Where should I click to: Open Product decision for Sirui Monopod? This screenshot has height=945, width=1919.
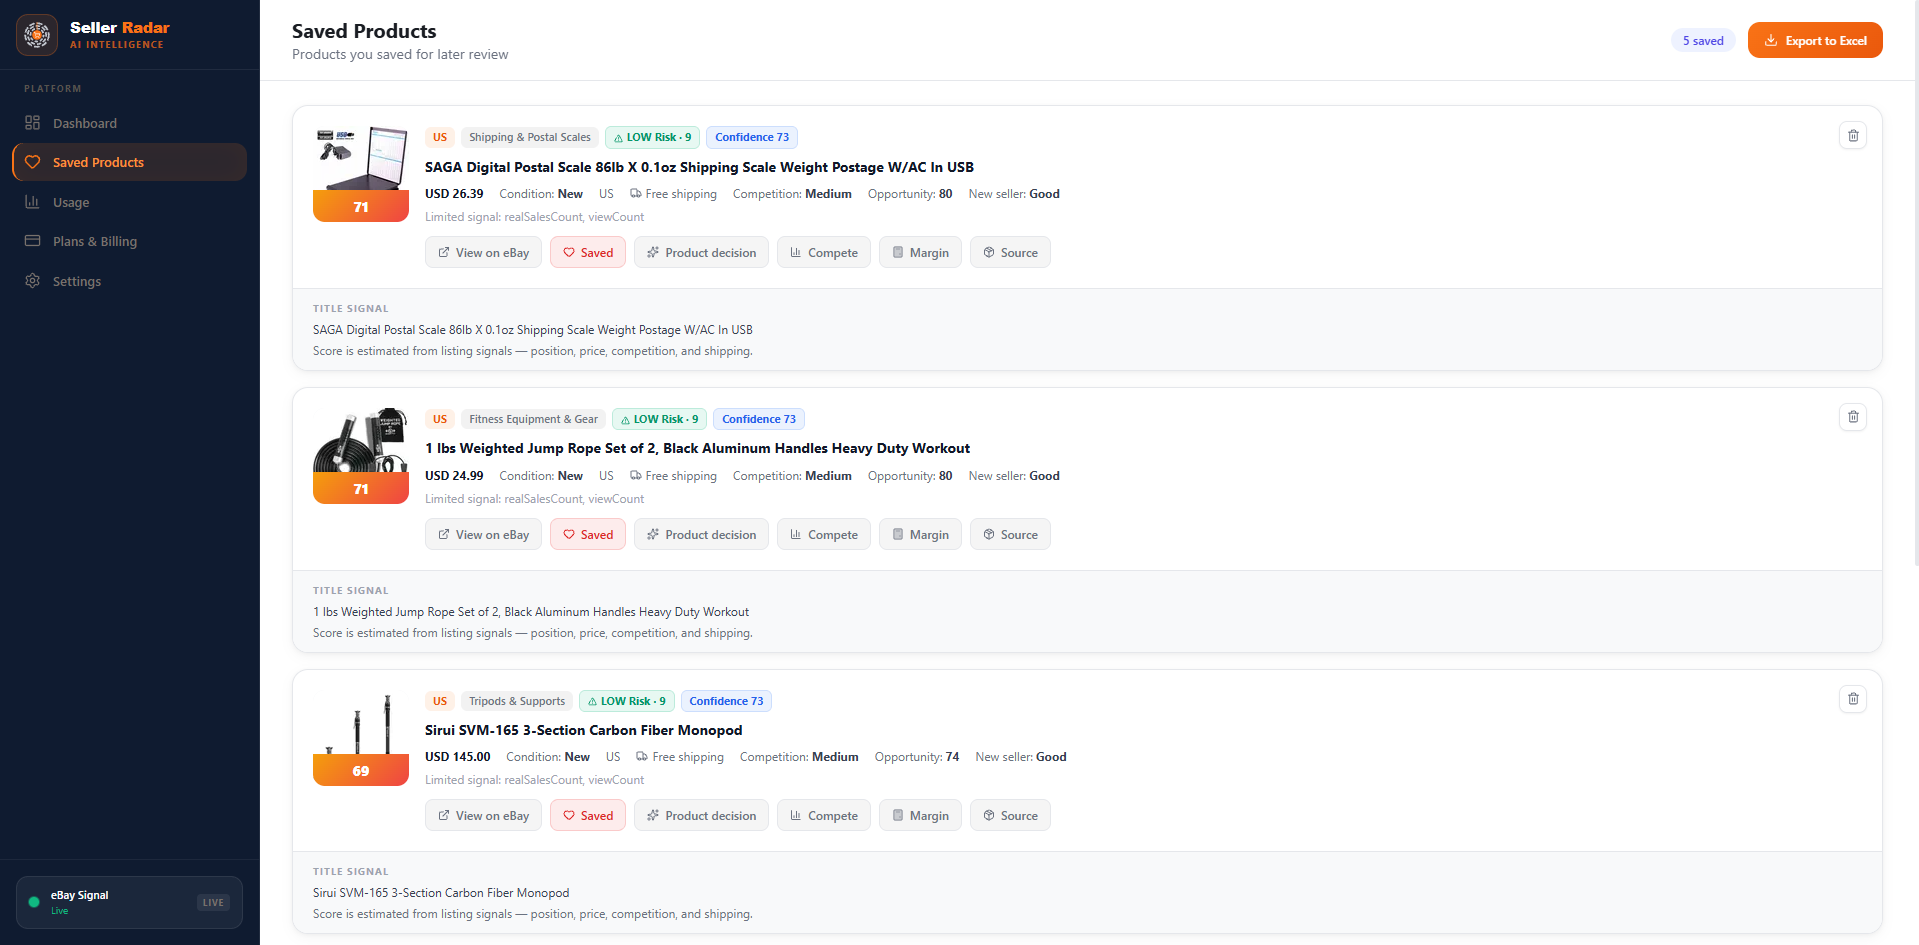pyautogui.click(x=702, y=816)
